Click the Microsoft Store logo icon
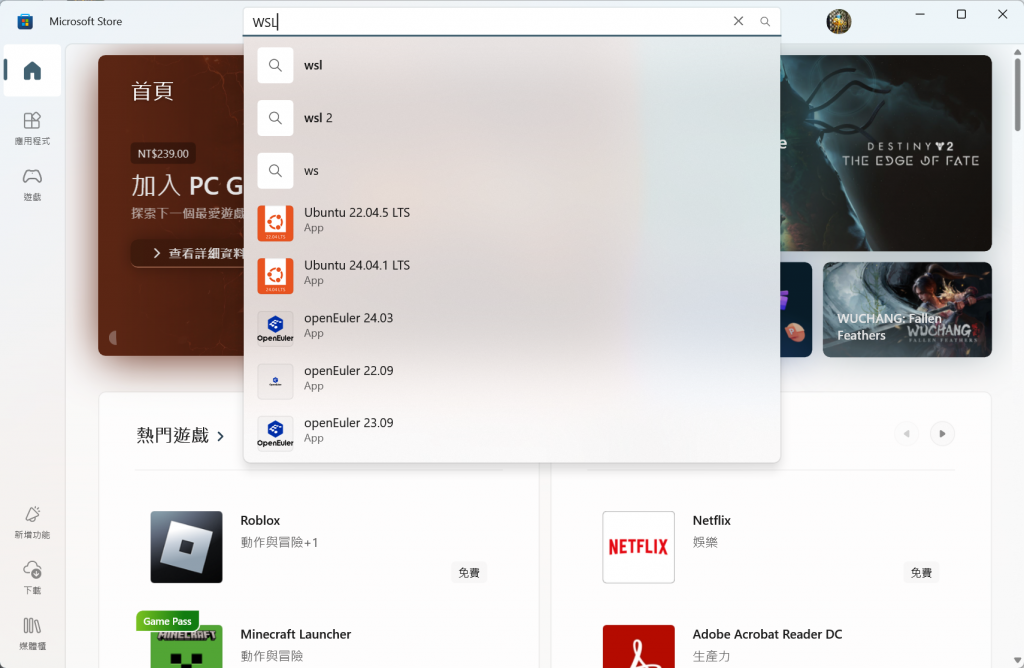This screenshot has height=668, width=1024. point(25,22)
